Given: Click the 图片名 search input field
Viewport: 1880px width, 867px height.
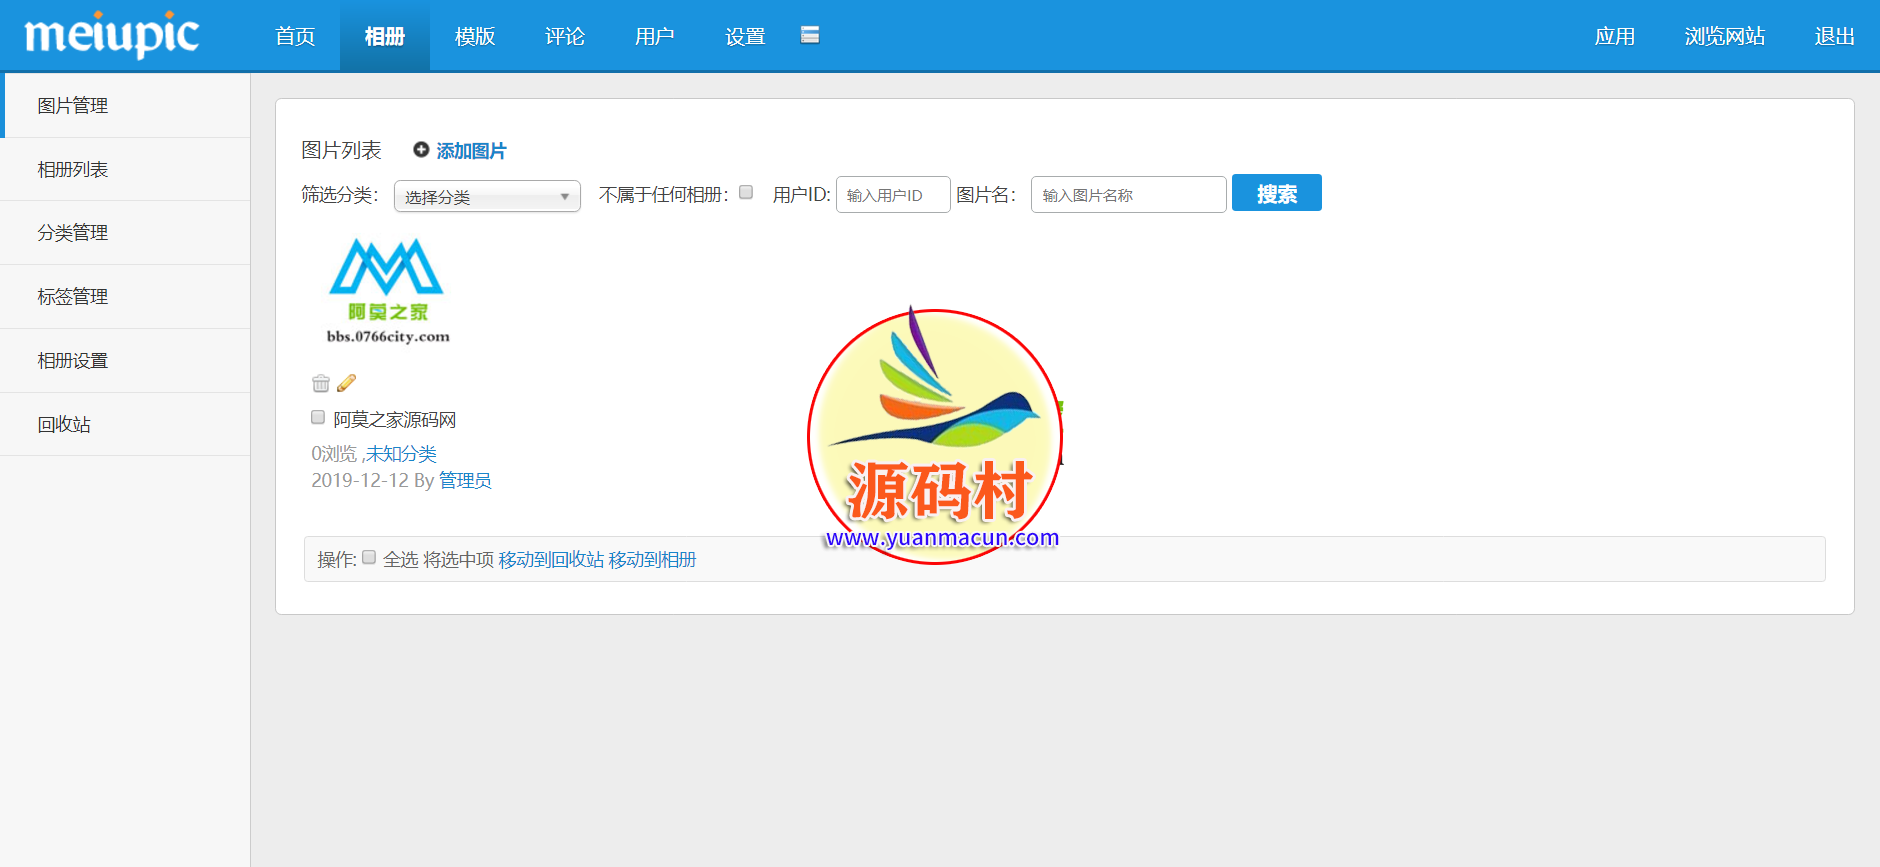Looking at the screenshot, I should tap(1128, 195).
